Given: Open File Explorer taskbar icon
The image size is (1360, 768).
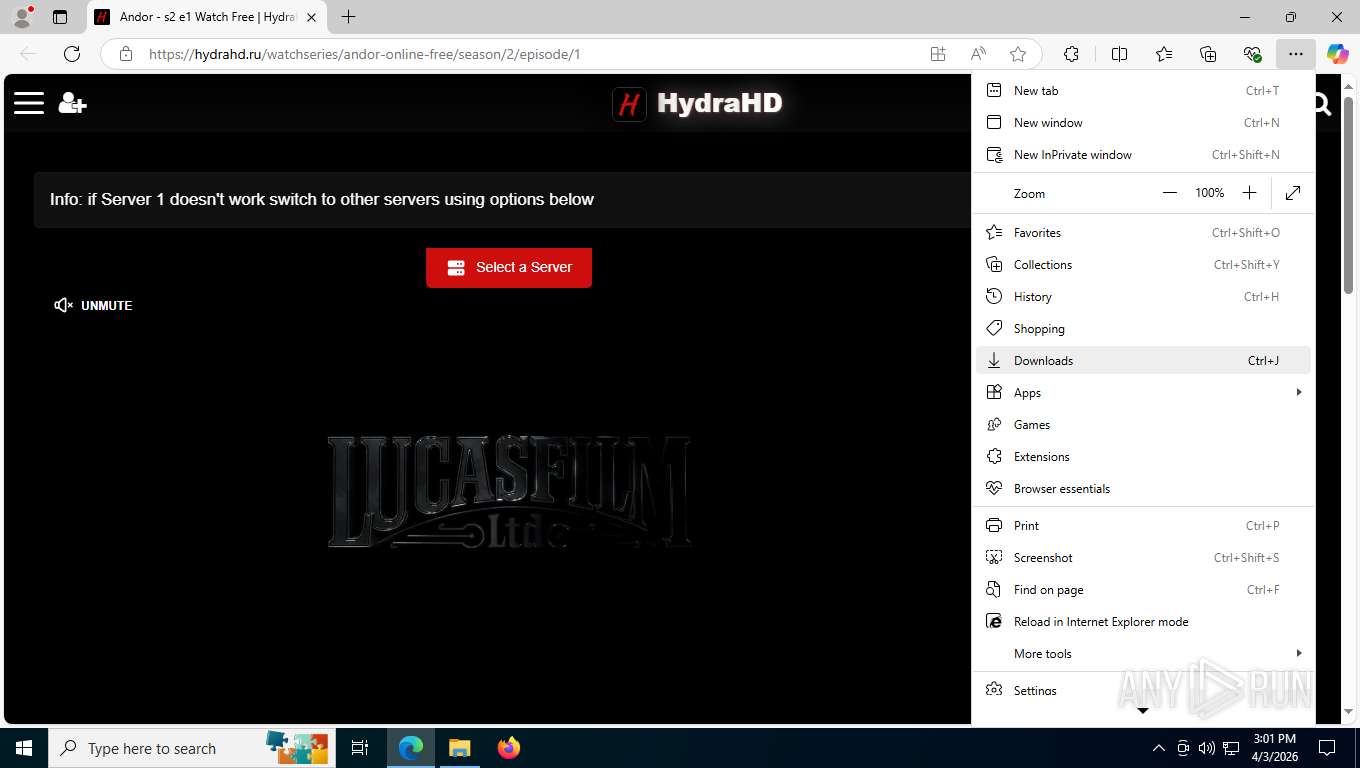Looking at the screenshot, I should (459, 748).
